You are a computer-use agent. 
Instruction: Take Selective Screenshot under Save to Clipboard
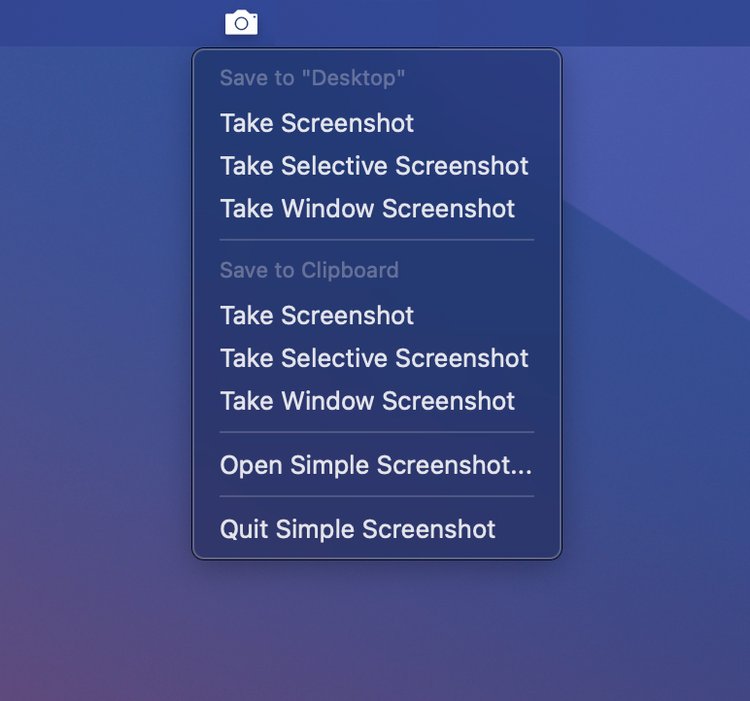click(376, 358)
